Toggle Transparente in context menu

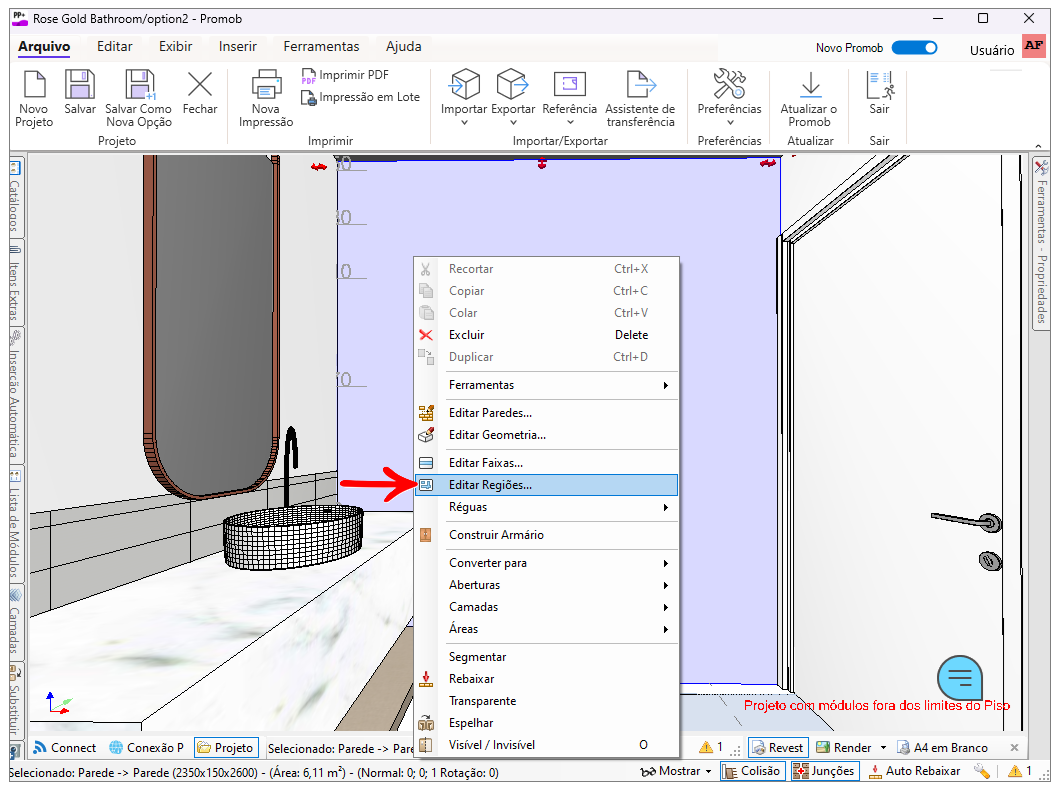pos(546,701)
